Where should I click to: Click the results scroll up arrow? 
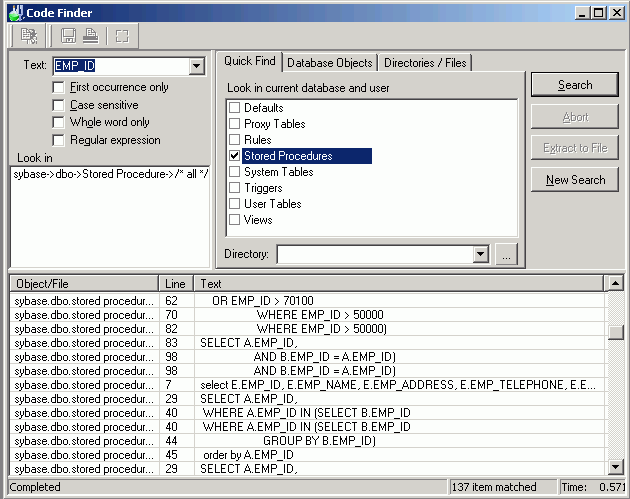[616, 283]
